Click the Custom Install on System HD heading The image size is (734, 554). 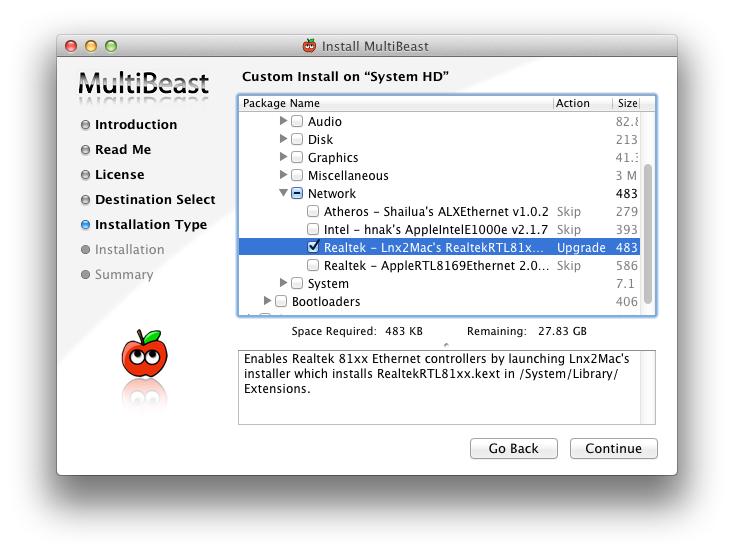click(x=345, y=76)
